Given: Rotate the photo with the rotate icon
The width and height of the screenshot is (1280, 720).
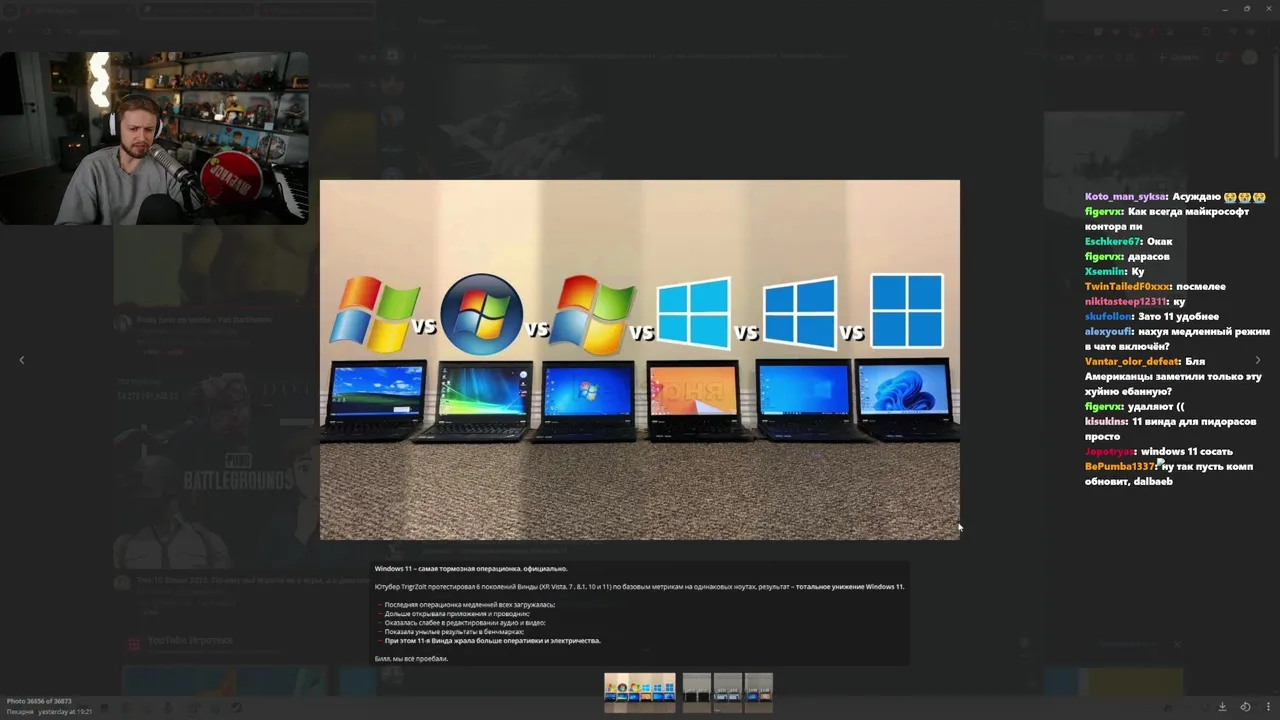Looking at the screenshot, I should (1245, 707).
